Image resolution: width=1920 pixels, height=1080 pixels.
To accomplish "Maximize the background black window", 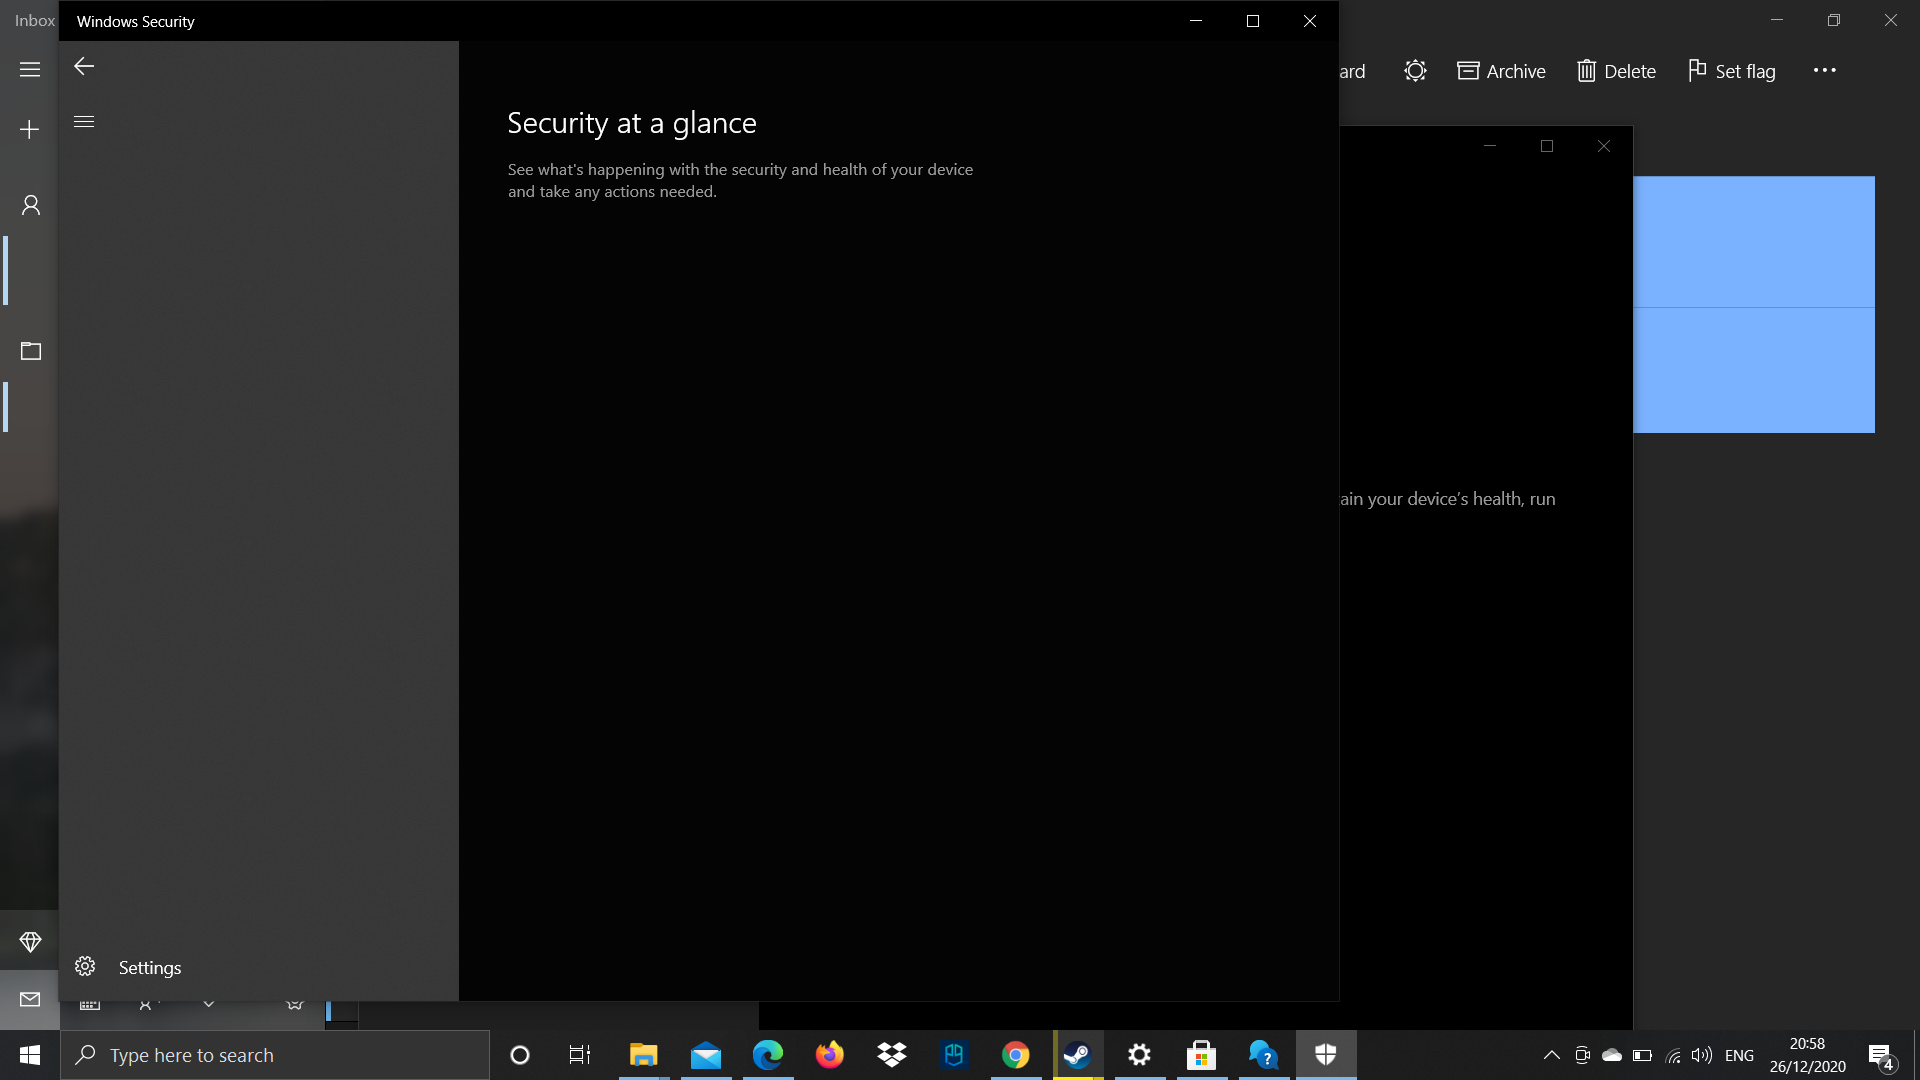I will 1547,146.
